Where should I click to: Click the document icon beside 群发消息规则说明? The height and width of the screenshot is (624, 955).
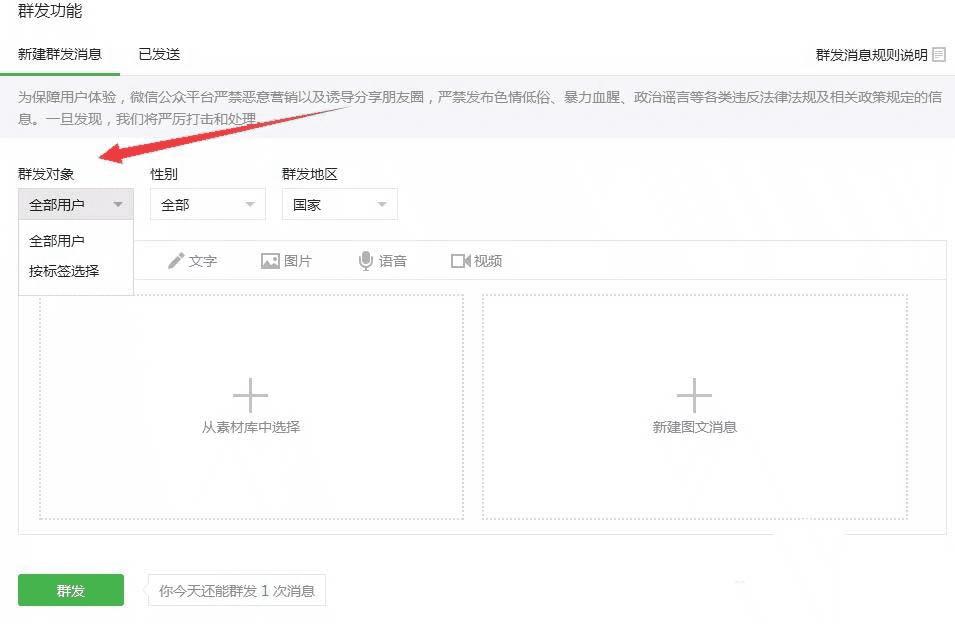pos(939,55)
